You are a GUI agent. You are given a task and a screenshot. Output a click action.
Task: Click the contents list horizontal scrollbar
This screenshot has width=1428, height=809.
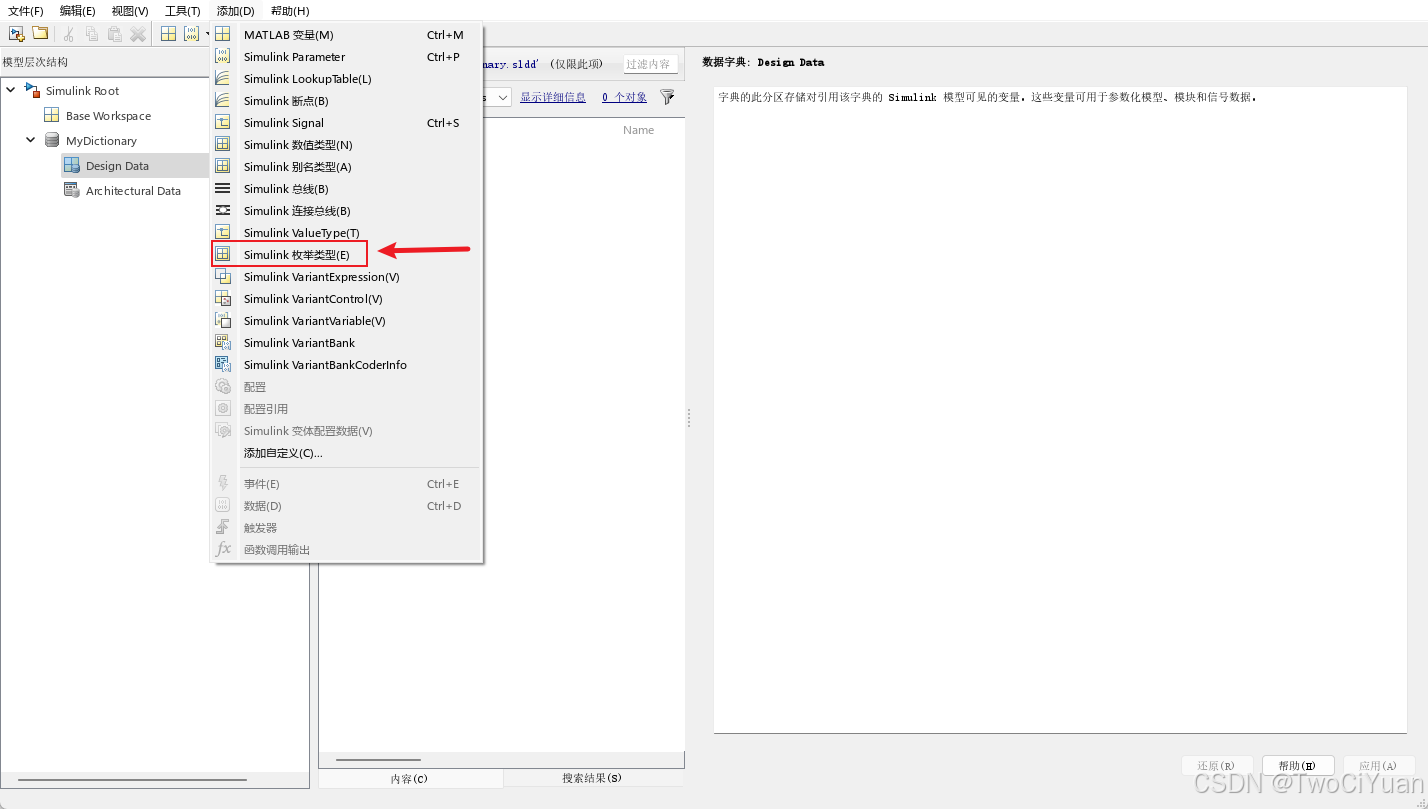[x=378, y=759]
